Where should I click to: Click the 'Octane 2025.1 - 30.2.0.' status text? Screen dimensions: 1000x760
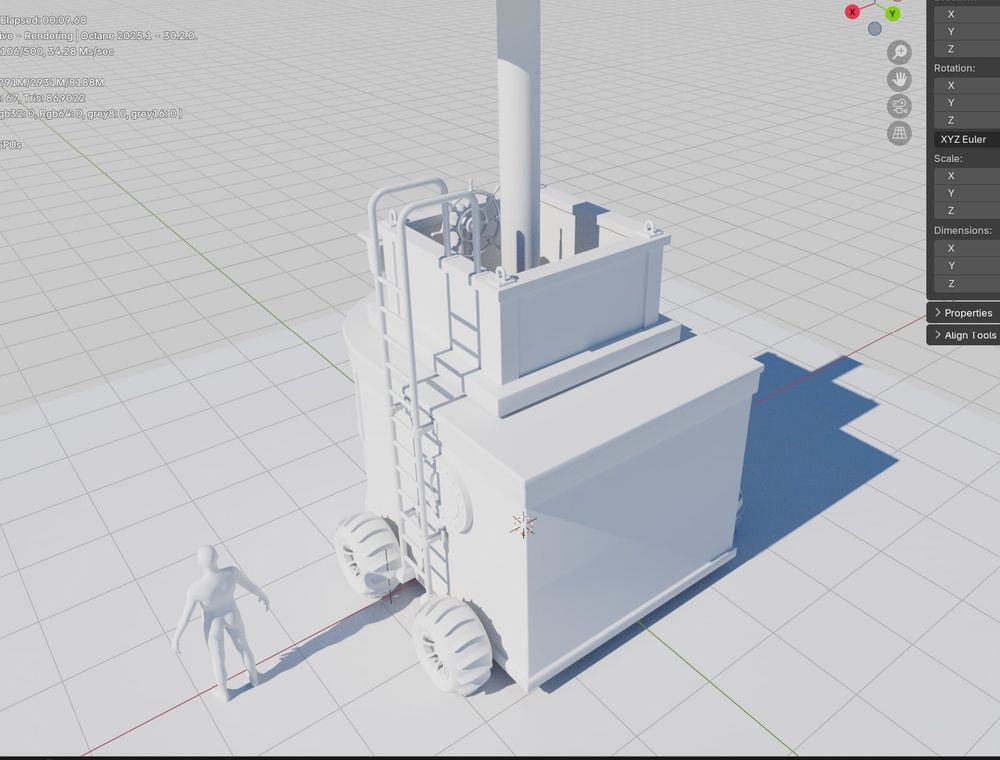pos(139,36)
